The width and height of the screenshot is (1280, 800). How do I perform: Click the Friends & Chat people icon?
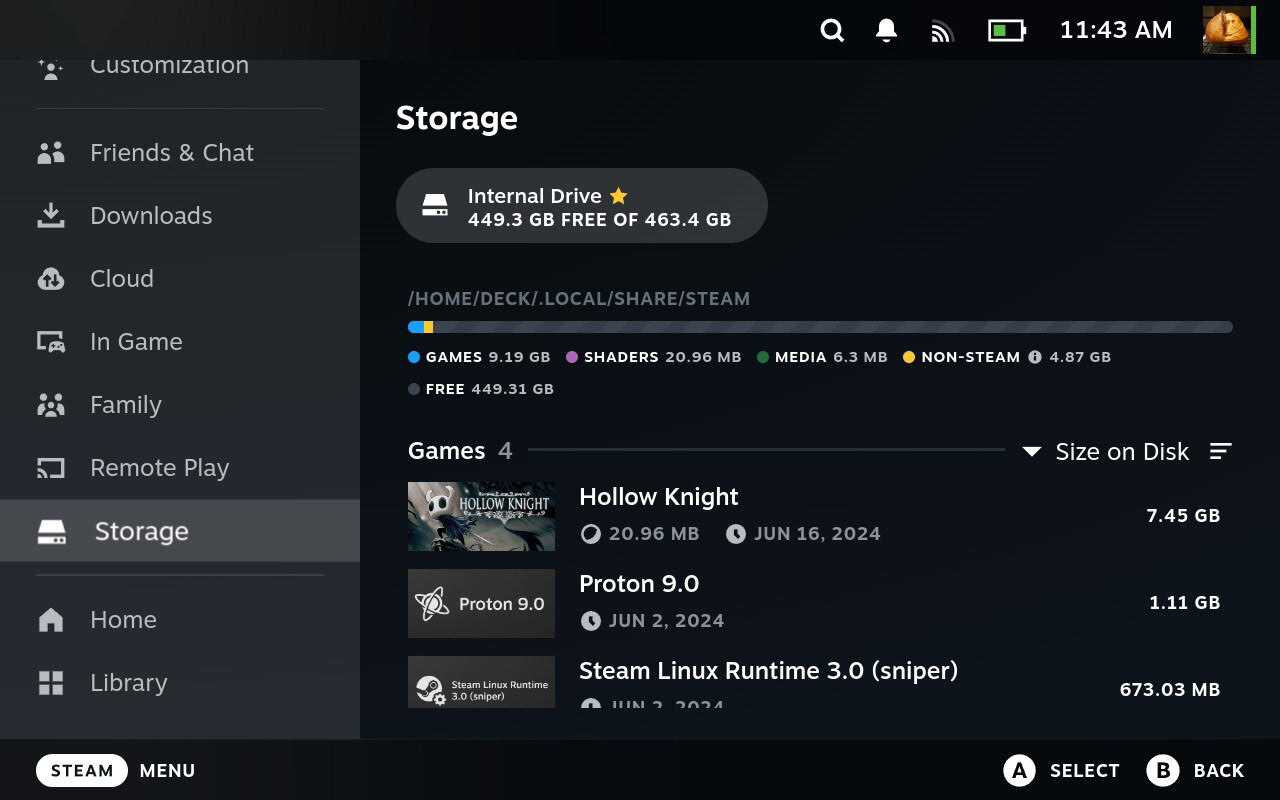51,153
